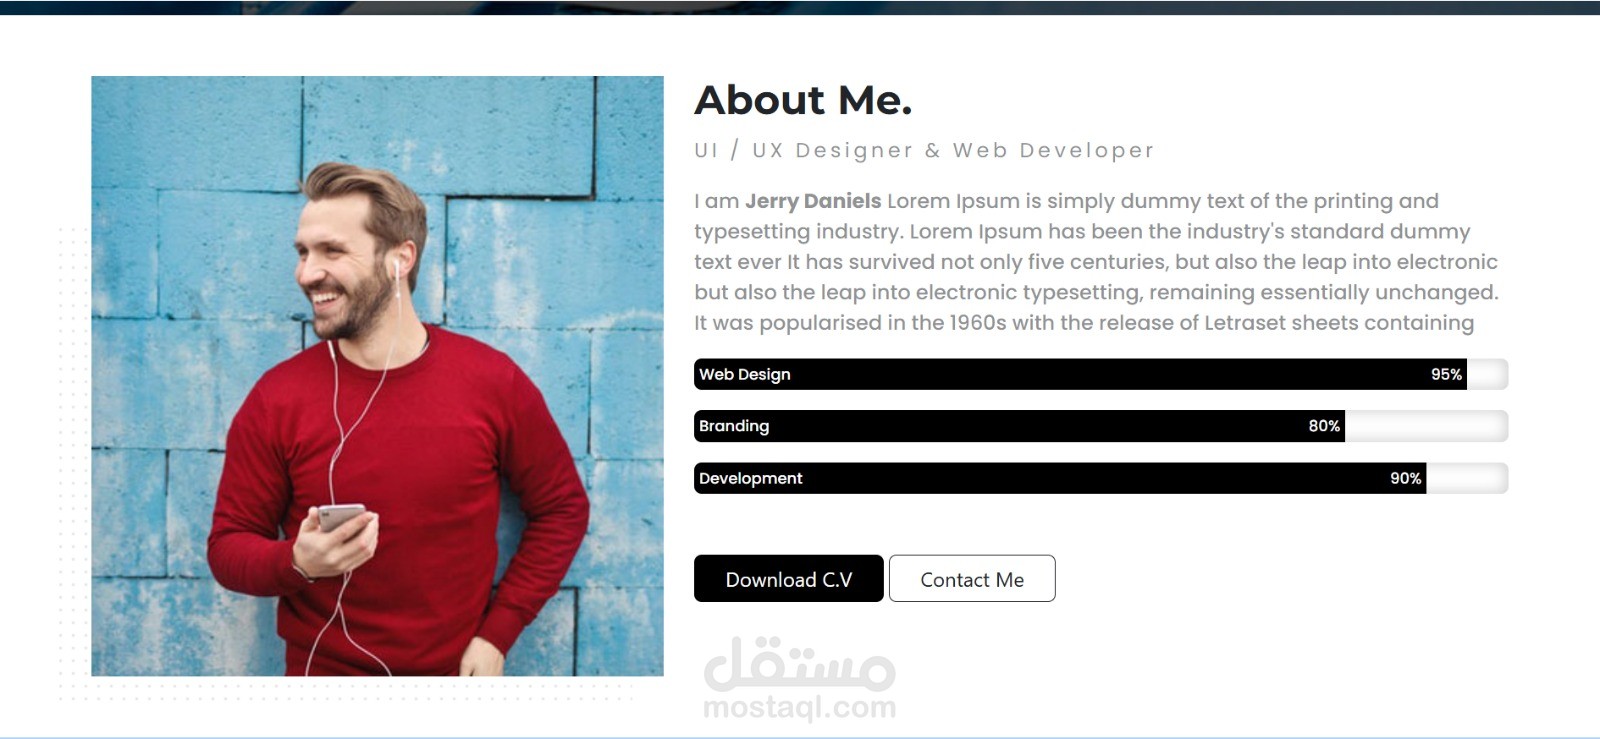Viewport: 1600px width, 739px height.
Task: Click the Development label text
Action: (x=751, y=478)
